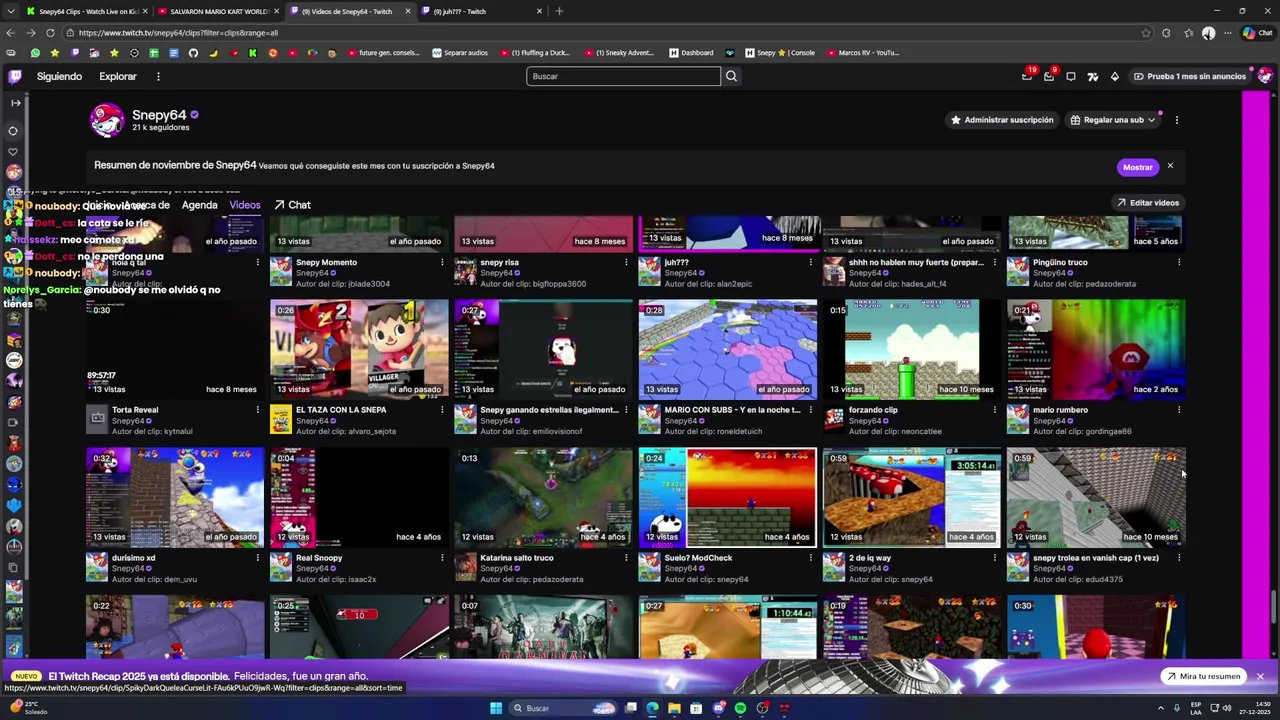Open the user profile avatar menu
The width and height of the screenshot is (1280, 720).
point(1265,76)
